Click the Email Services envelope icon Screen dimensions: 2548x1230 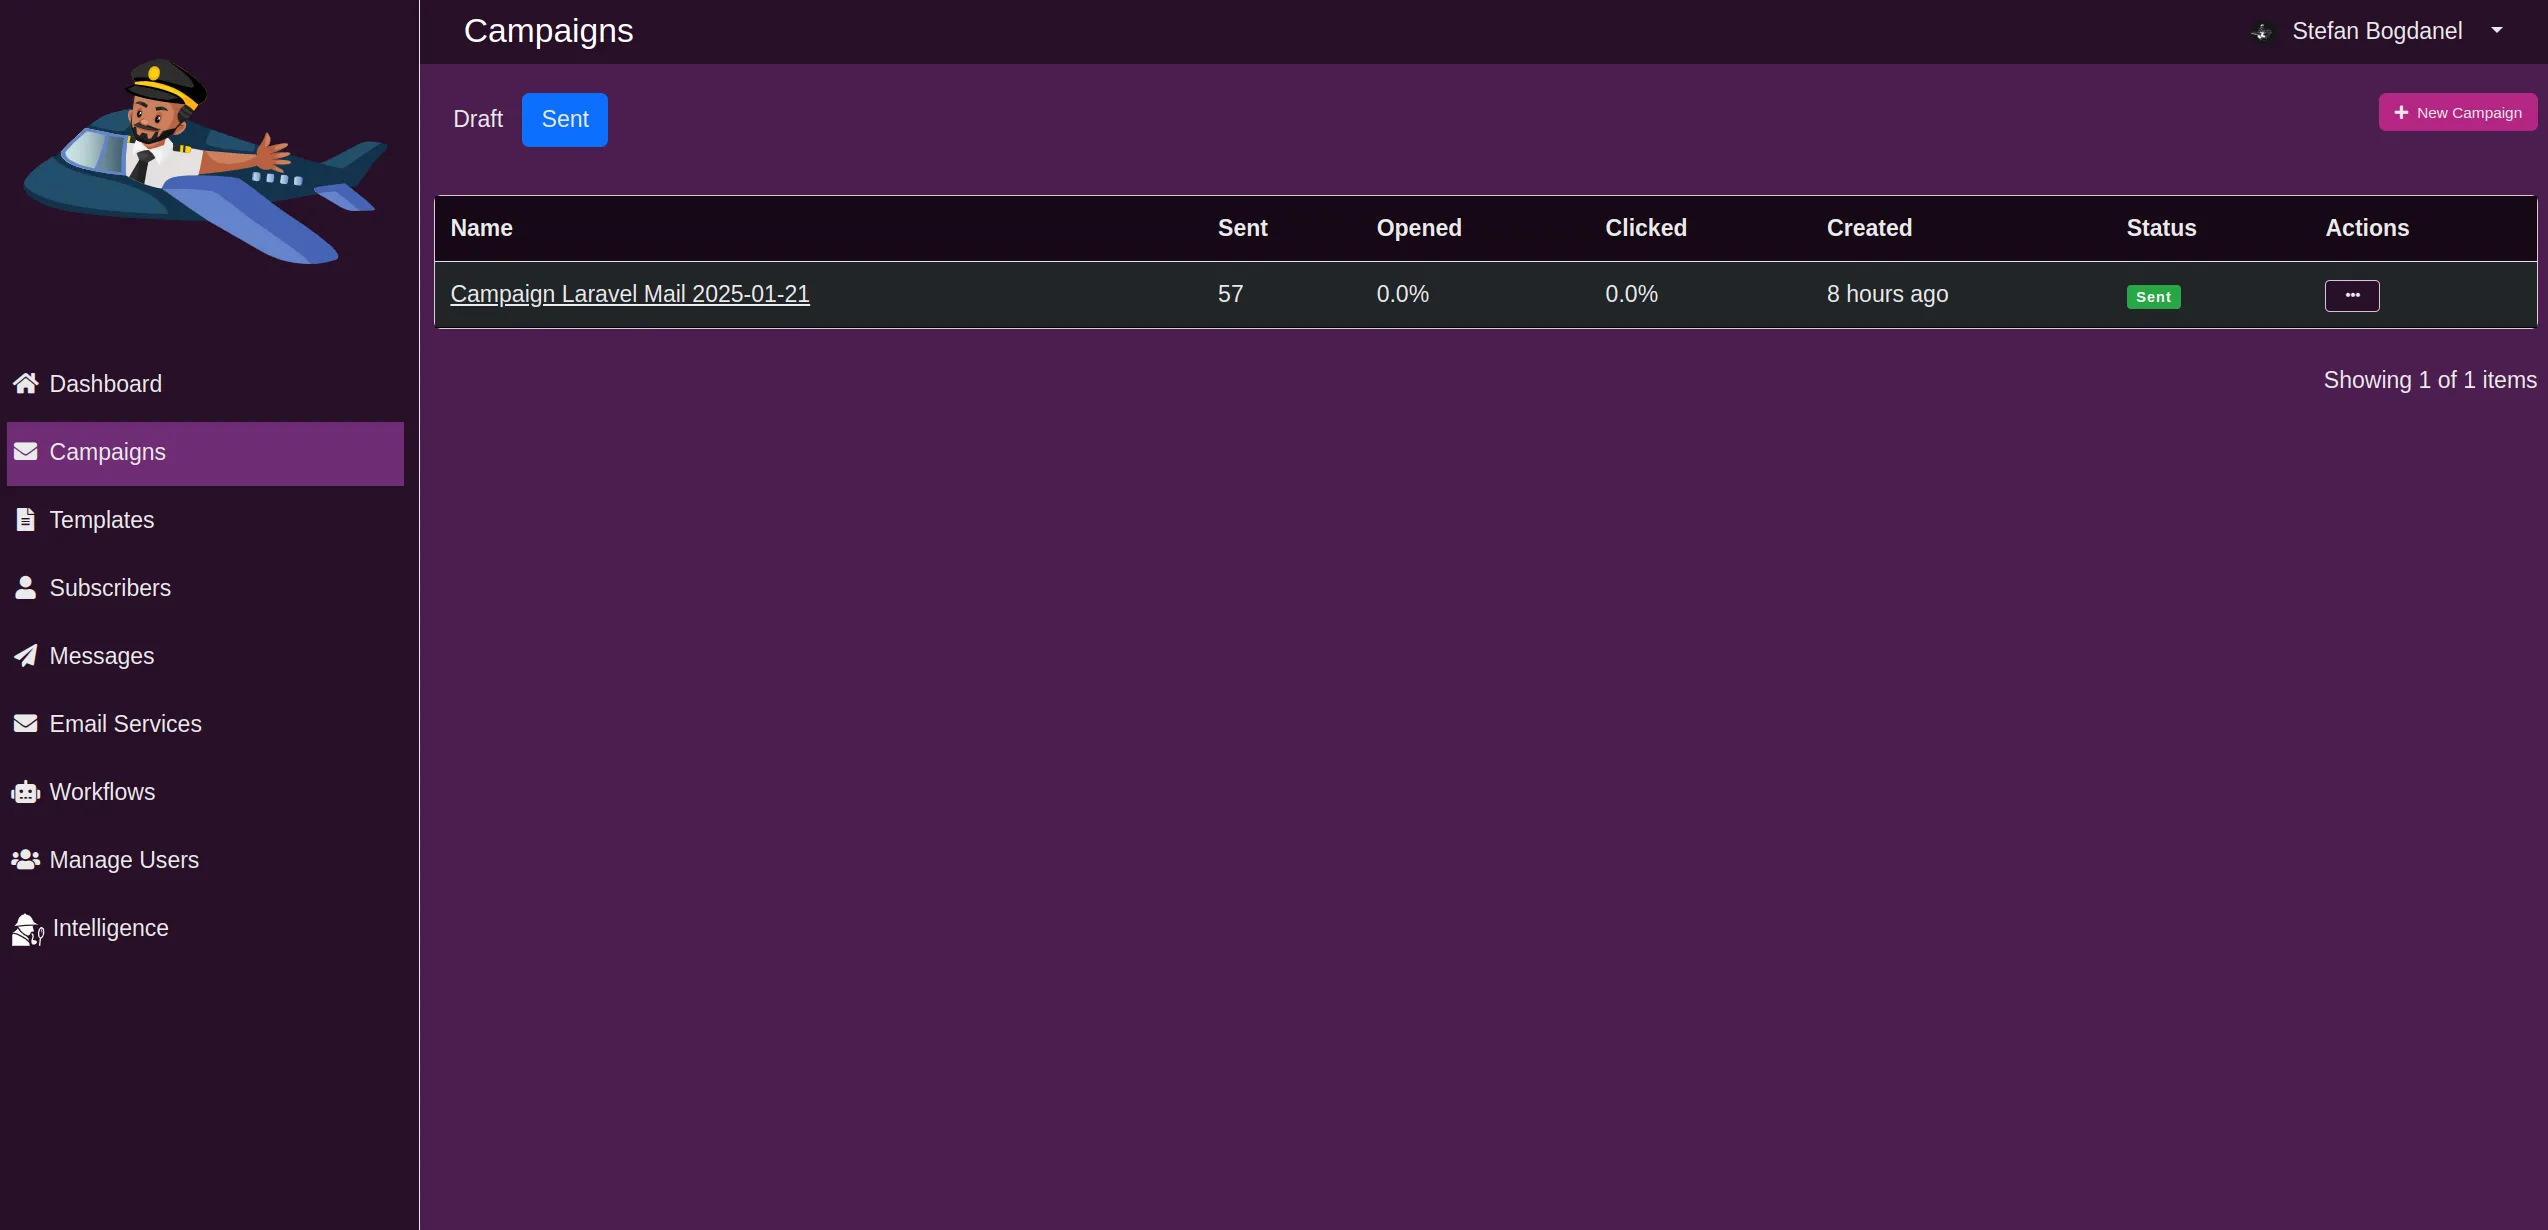[x=26, y=724]
